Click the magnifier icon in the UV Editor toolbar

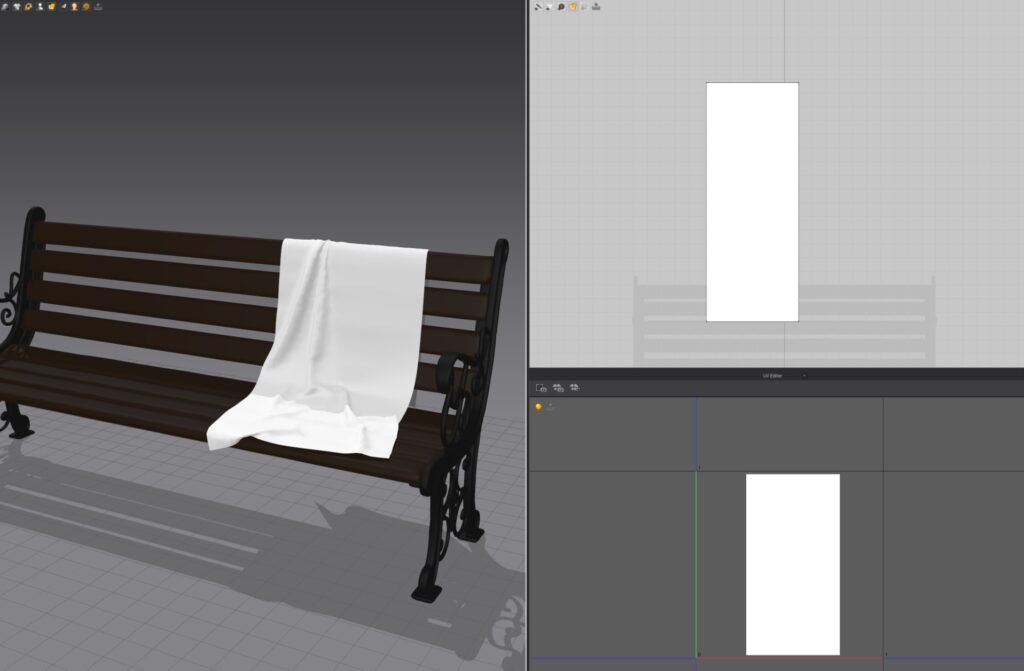click(x=561, y=6)
